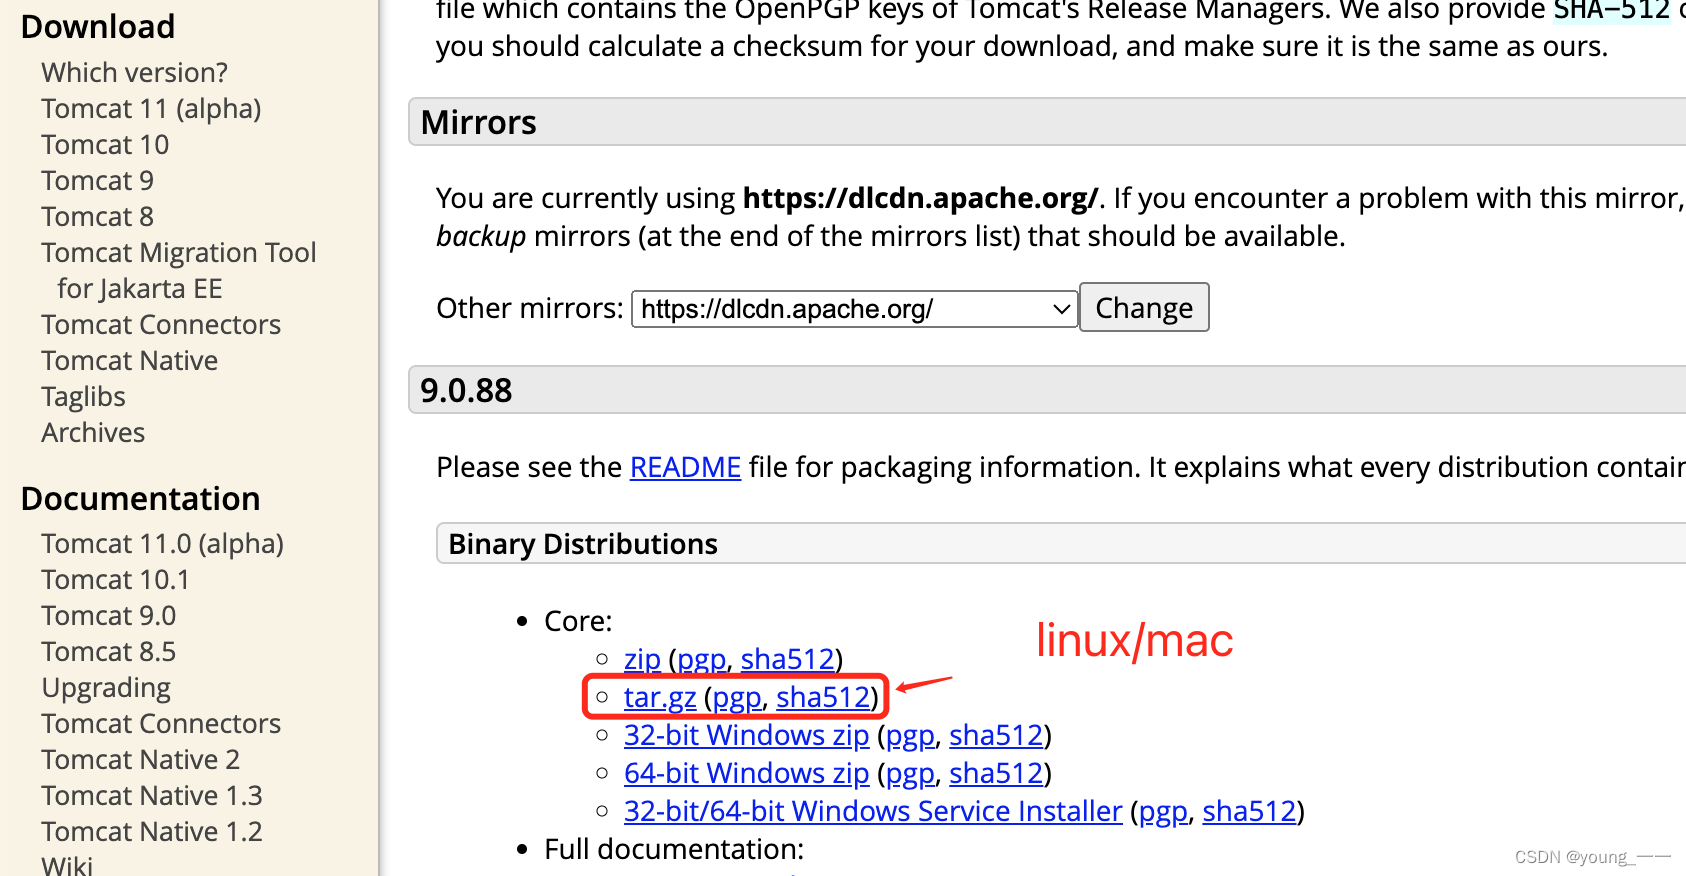Click the Change mirror button

click(x=1144, y=308)
